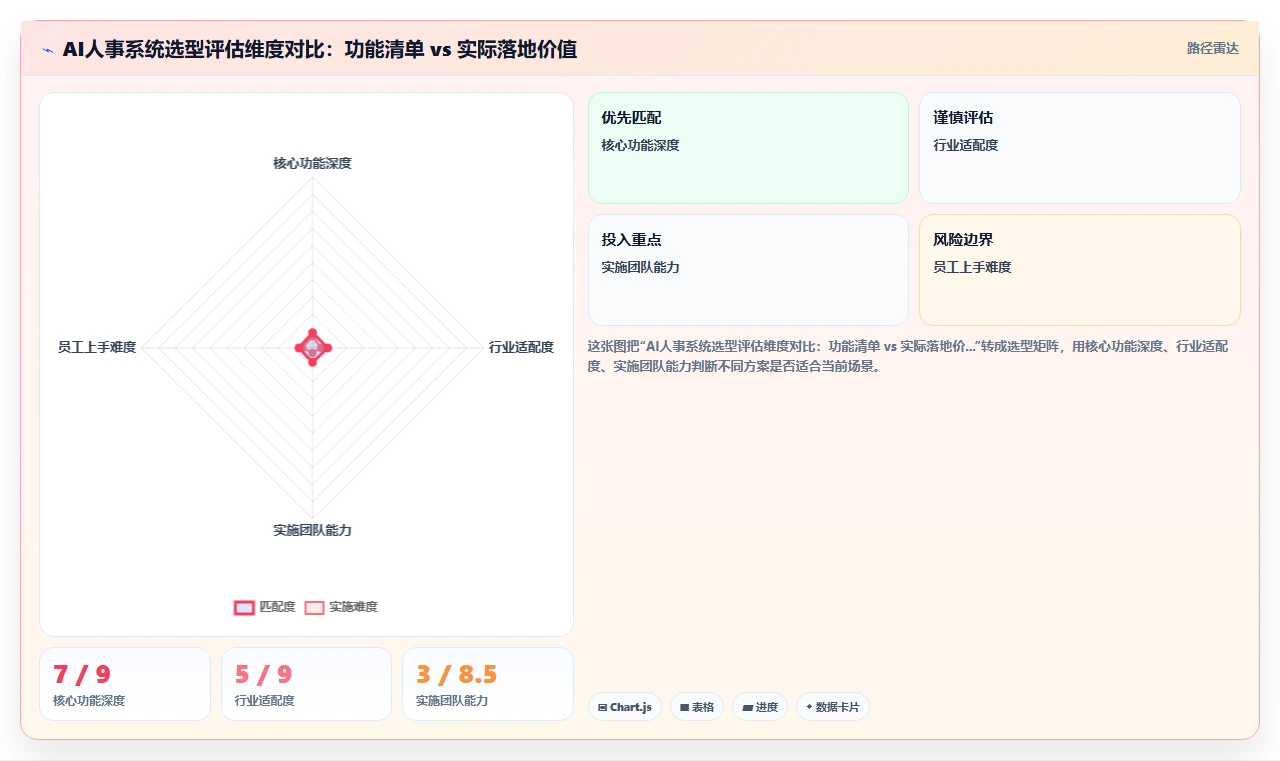The height and width of the screenshot is (761, 1280).
Task: Click the lightning icon before the title
Action: tap(48, 49)
